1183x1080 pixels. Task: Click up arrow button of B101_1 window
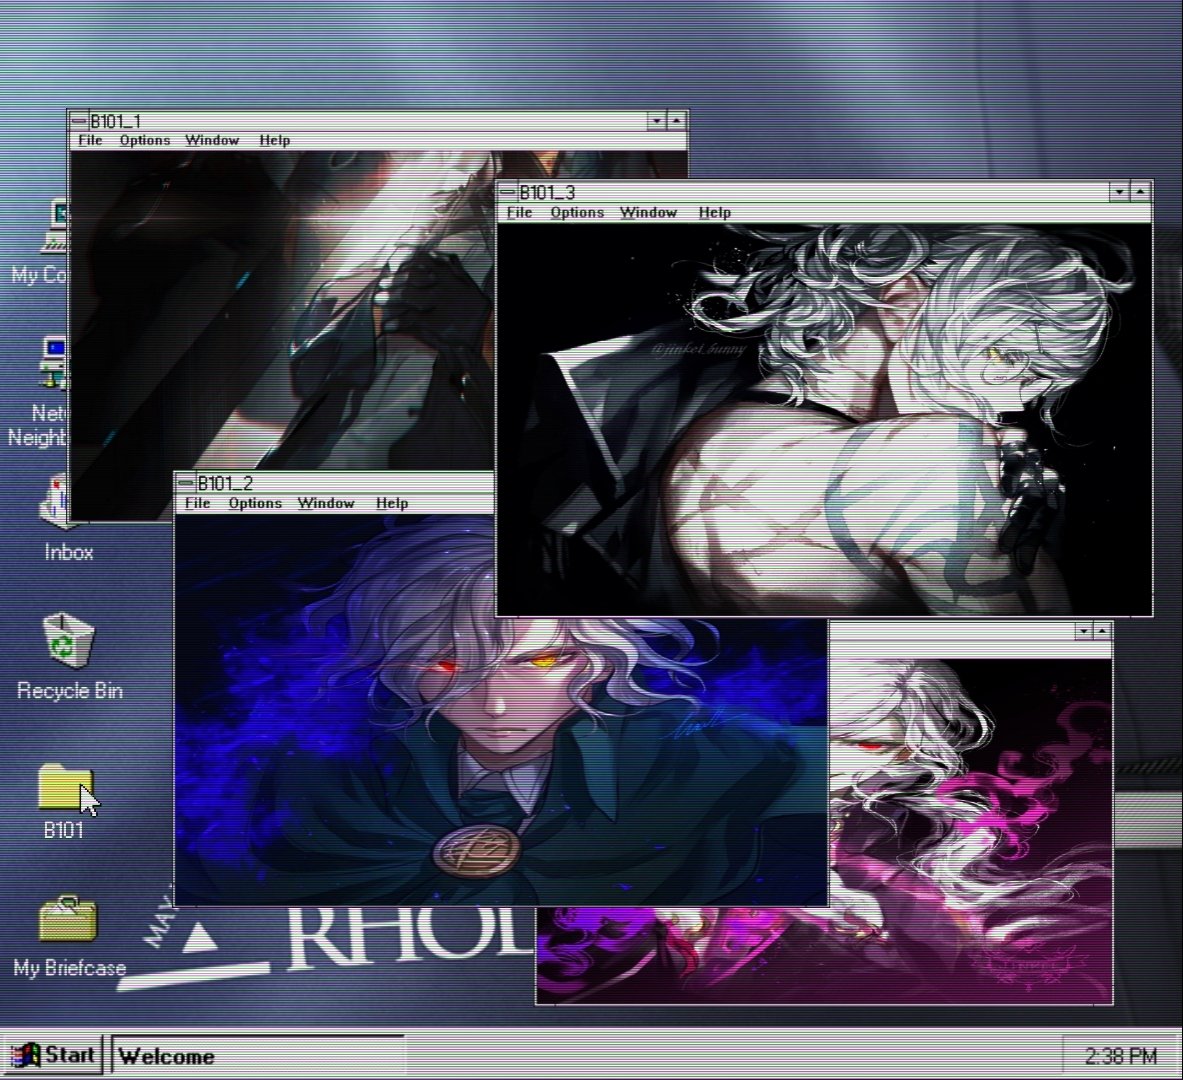pyautogui.click(x=676, y=121)
